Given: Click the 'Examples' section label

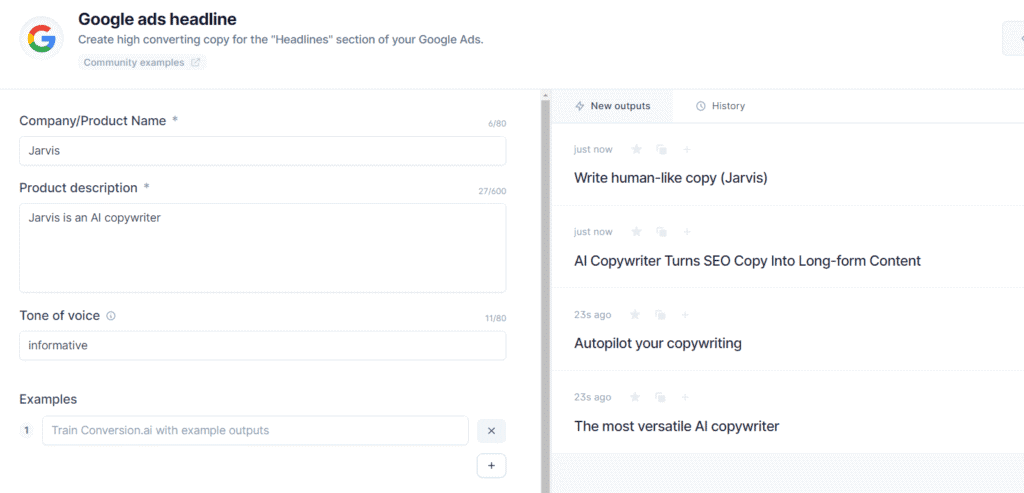Looking at the screenshot, I should point(48,399).
